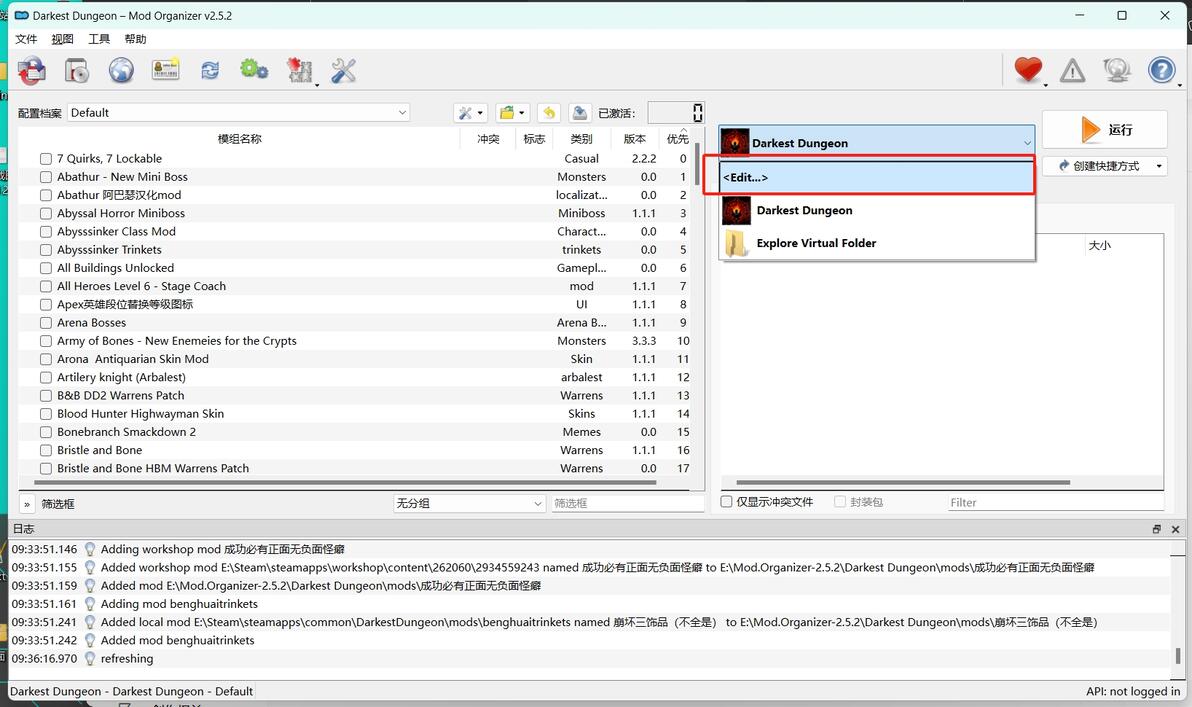
Task: Open the 文件 menu
Action: pos(26,39)
